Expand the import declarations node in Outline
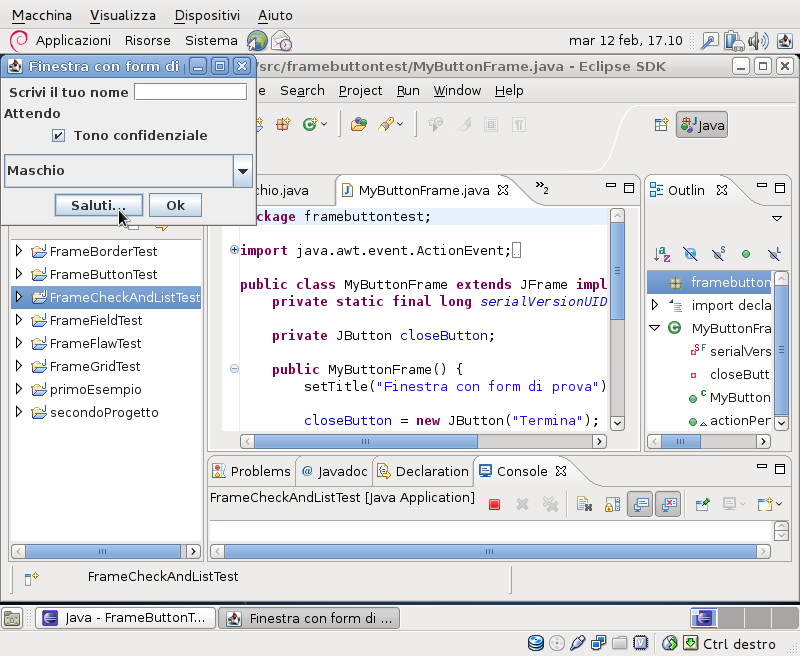 point(655,305)
